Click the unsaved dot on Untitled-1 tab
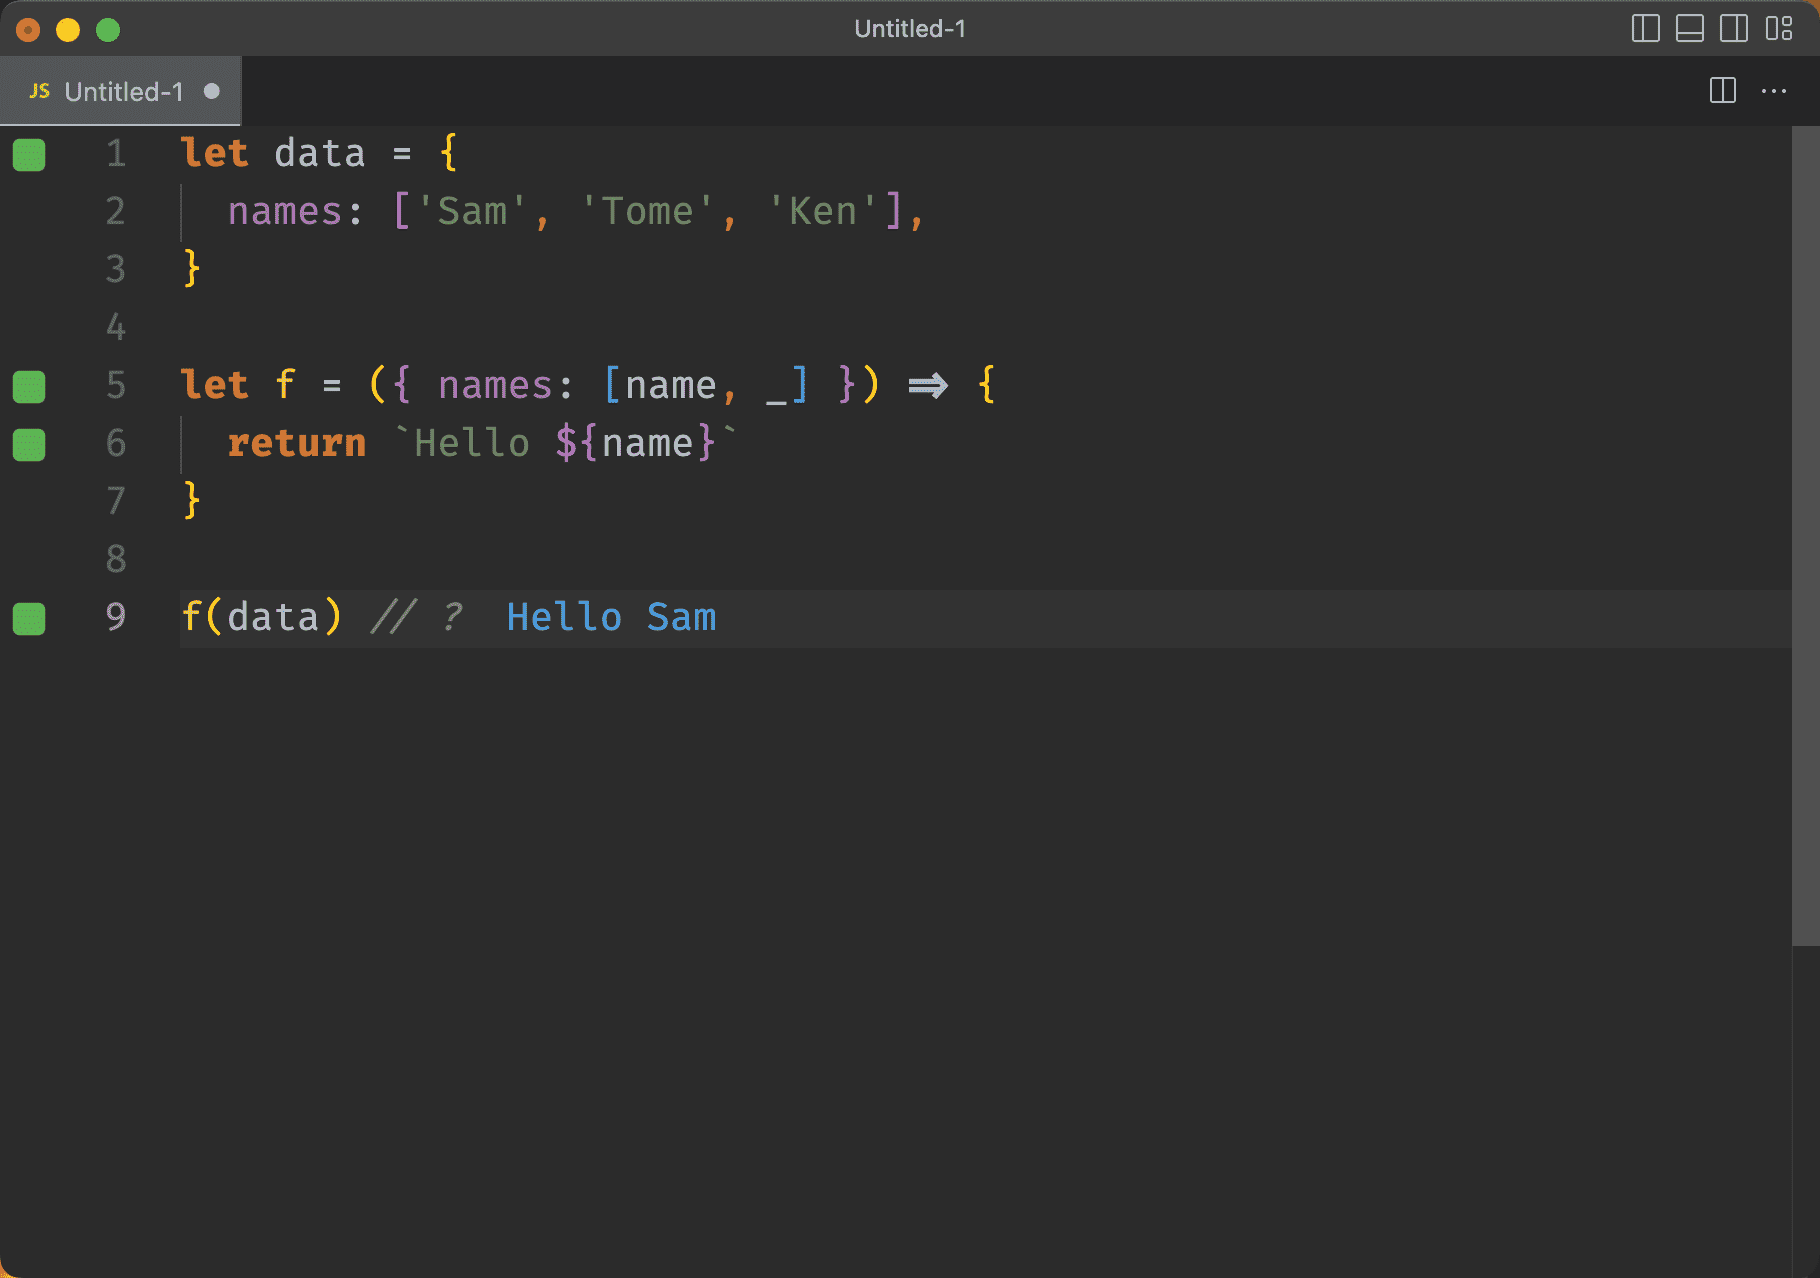The image size is (1820, 1278). 211,91
